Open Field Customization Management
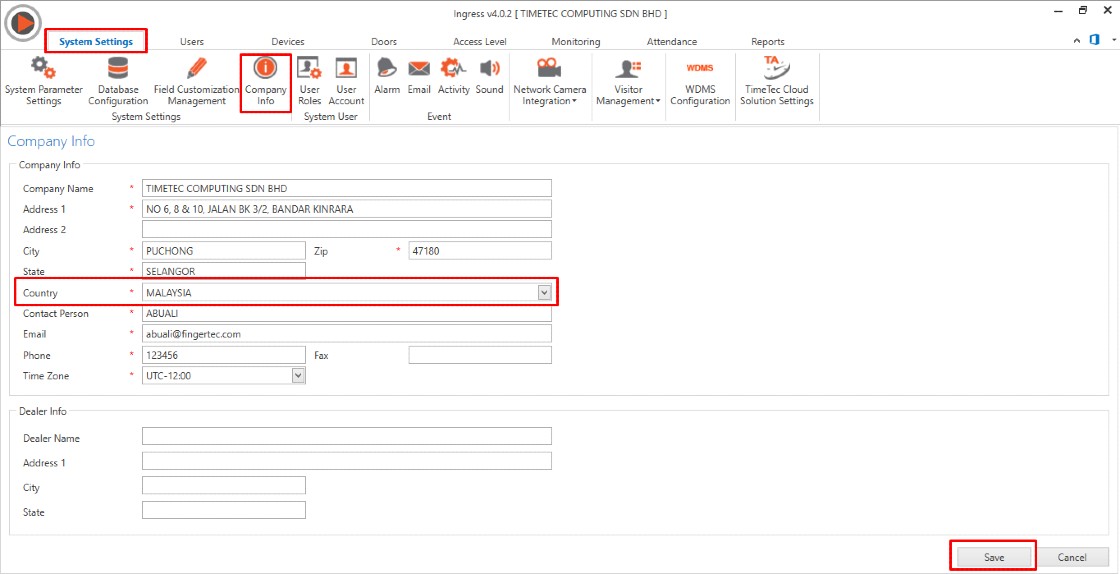Screen dimensions: 1120x574 coord(196,81)
